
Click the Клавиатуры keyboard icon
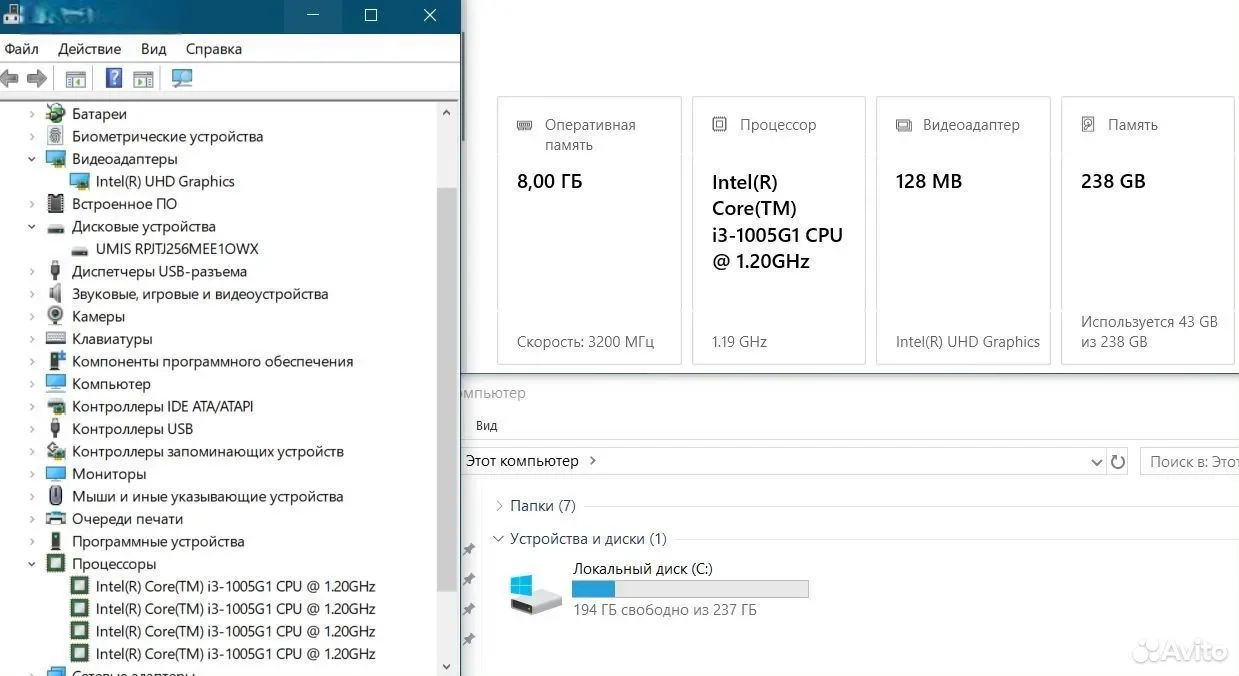click(x=56, y=339)
